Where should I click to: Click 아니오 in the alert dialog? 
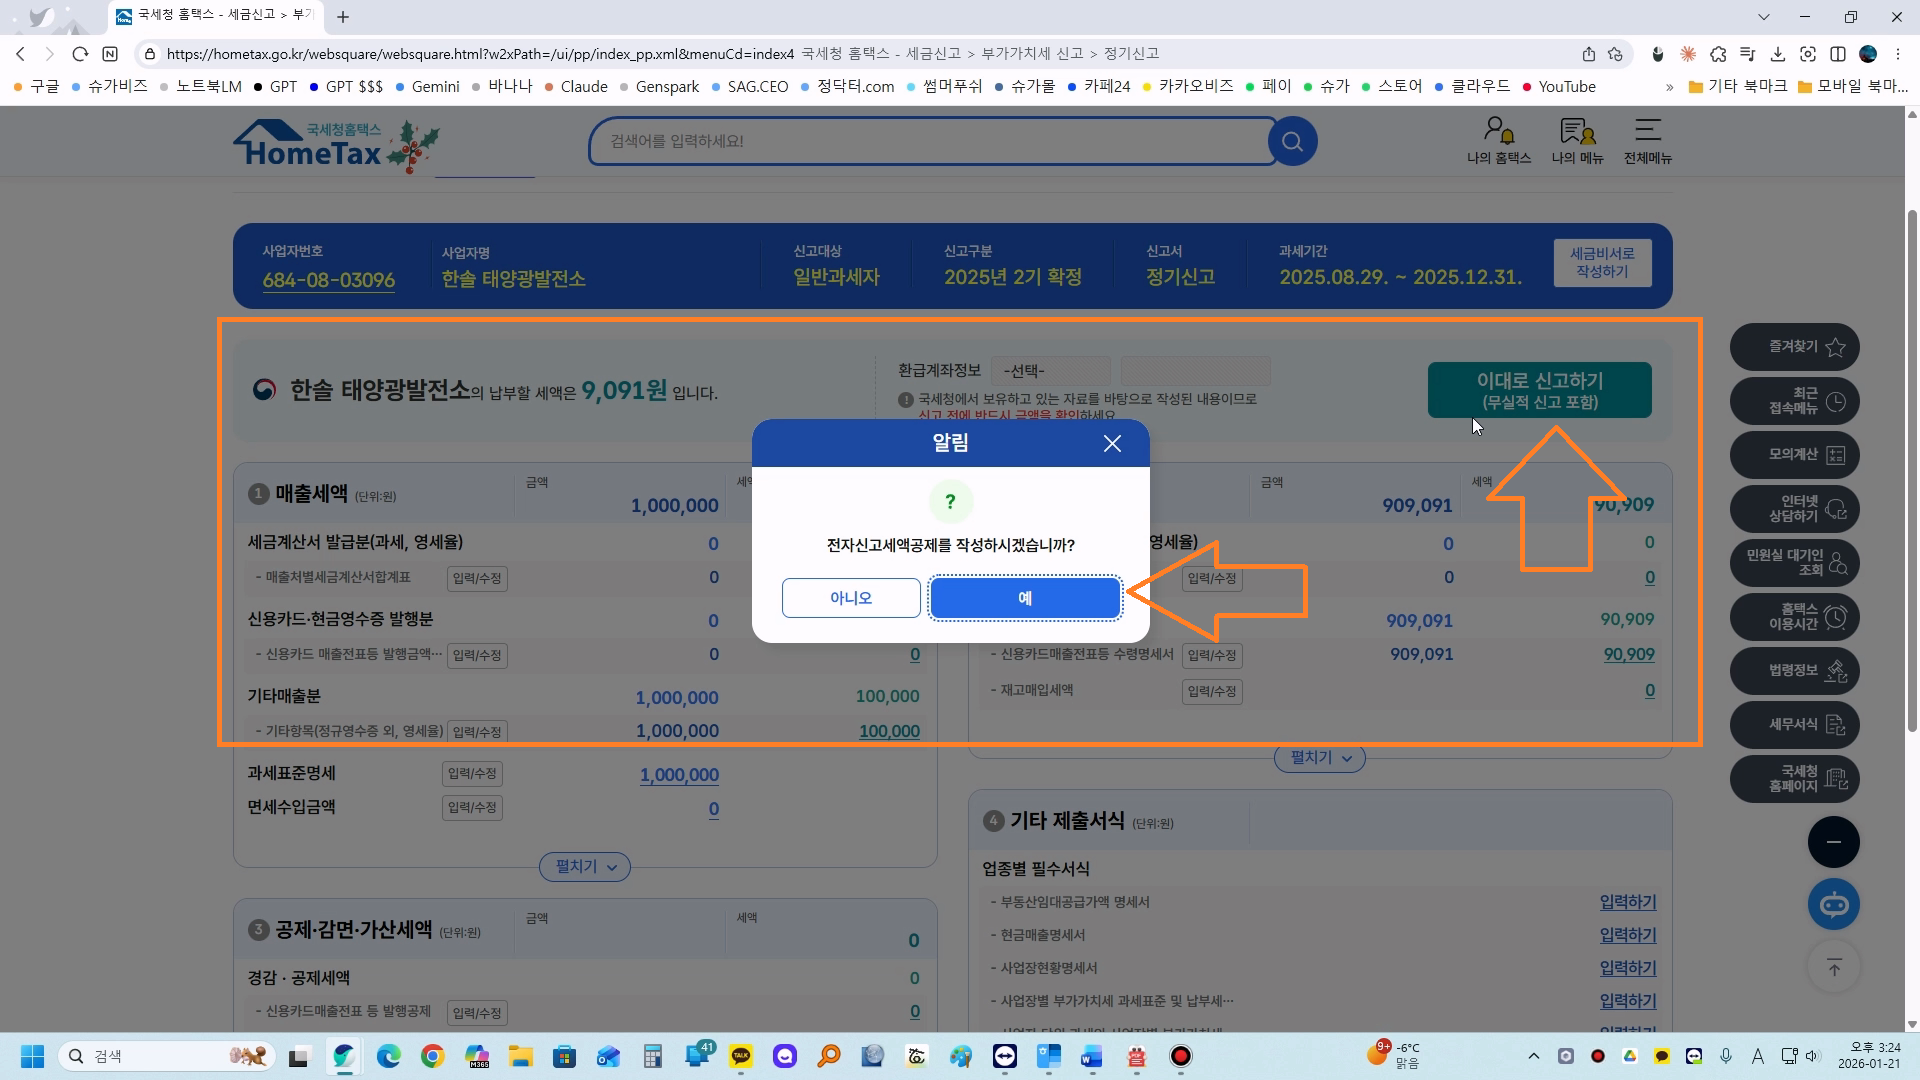[851, 598]
